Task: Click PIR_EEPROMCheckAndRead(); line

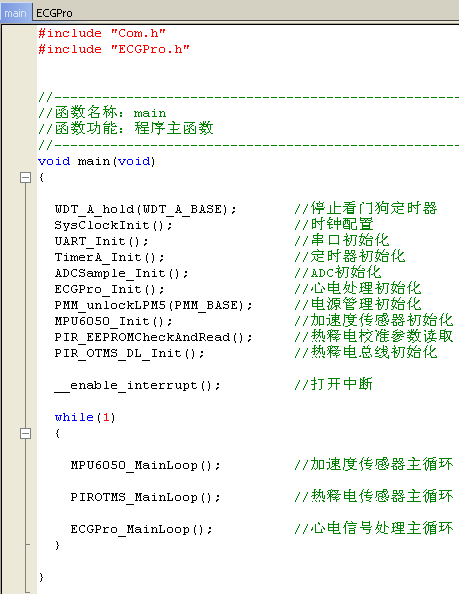Action: click(153, 337)
